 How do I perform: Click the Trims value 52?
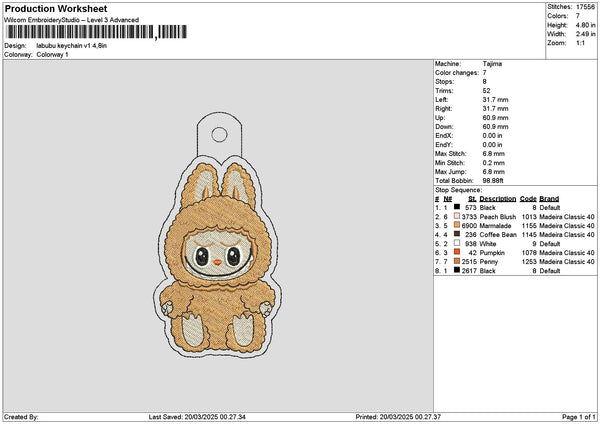point(486,91)
